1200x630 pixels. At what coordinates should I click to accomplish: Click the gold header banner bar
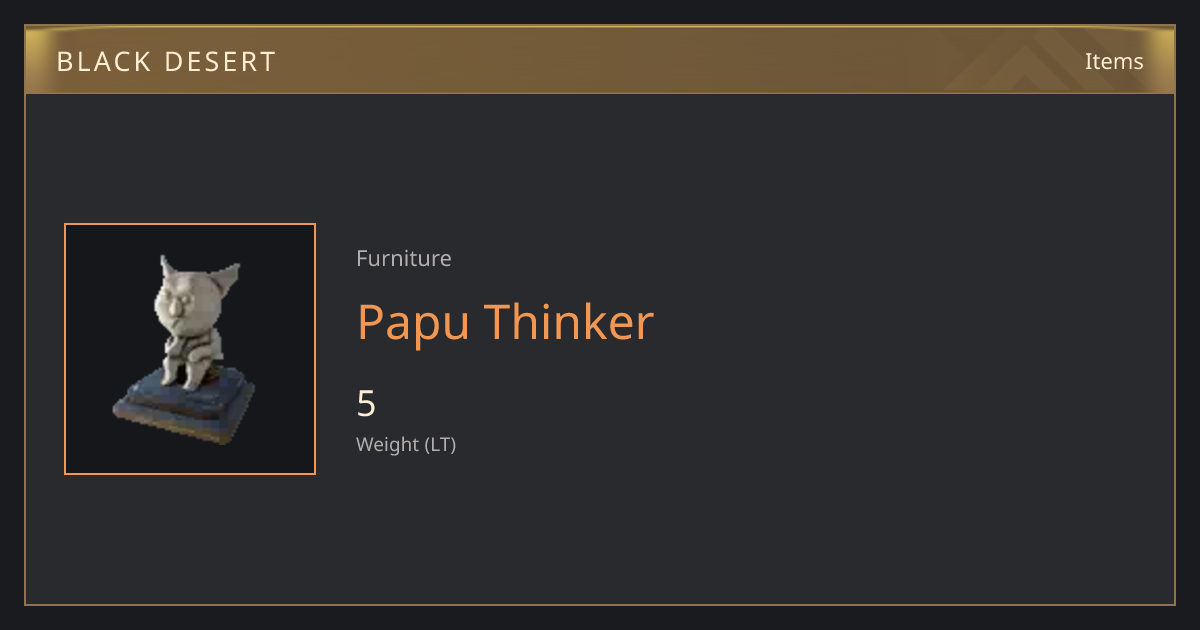point(600,60)
